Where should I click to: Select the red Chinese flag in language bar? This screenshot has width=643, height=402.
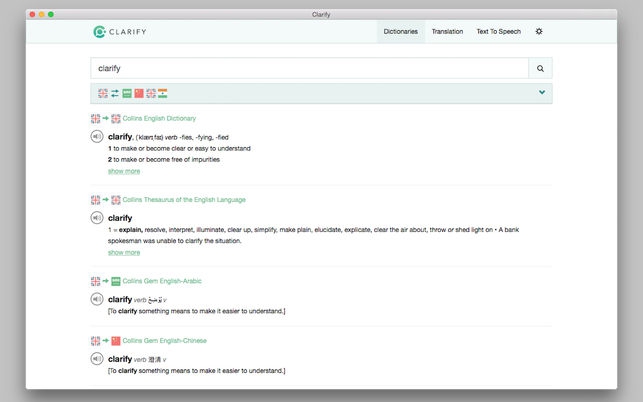(139, 93)
